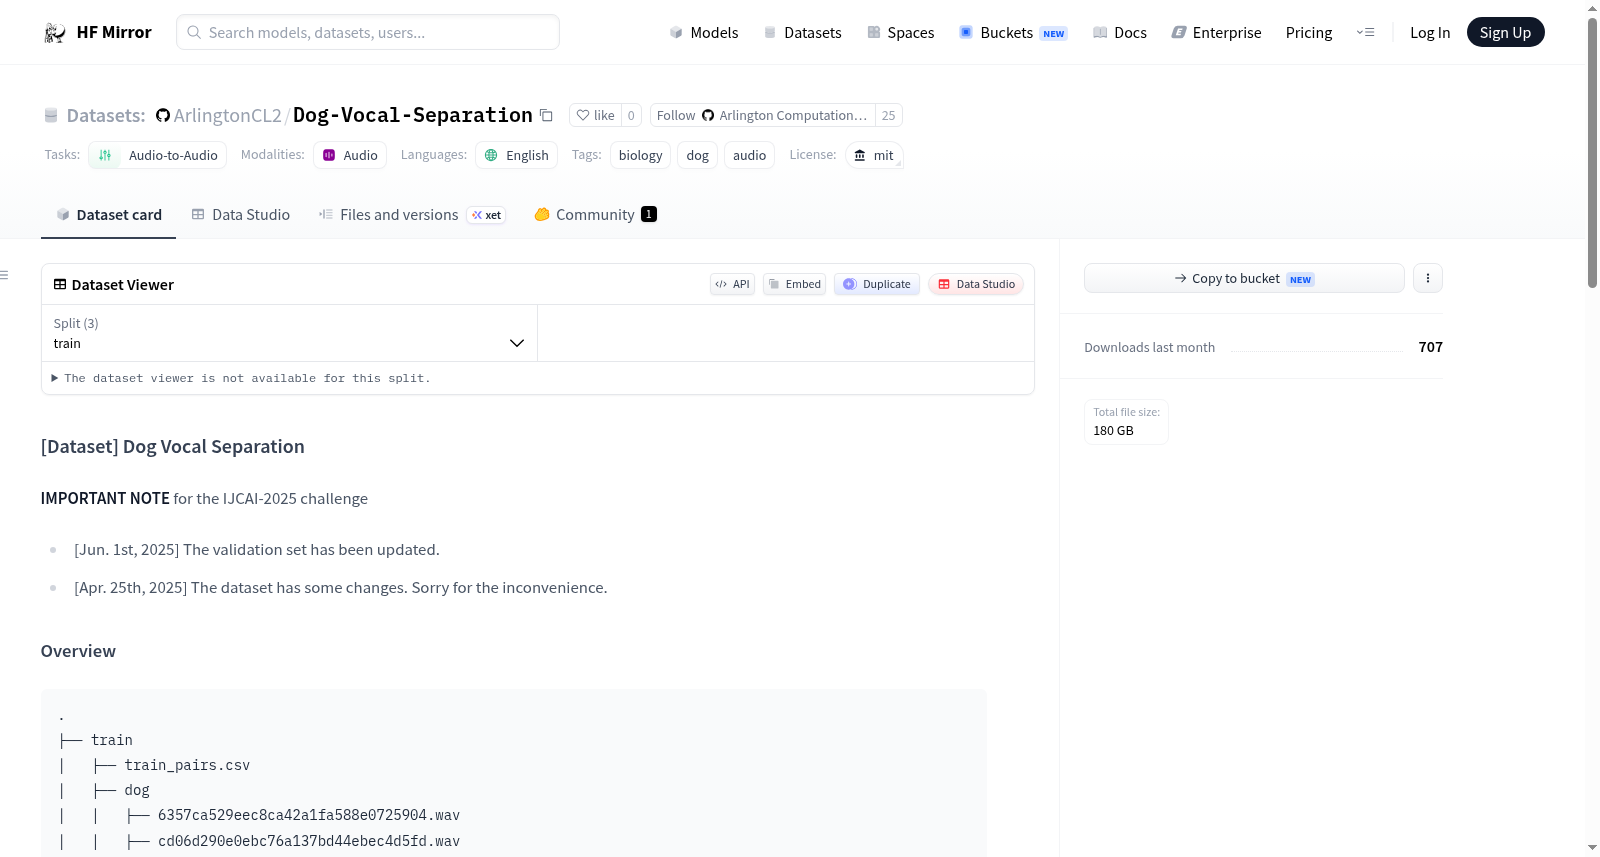Go to Buckets in top navigation
1600x857 pixels.
click(1013, 32)
